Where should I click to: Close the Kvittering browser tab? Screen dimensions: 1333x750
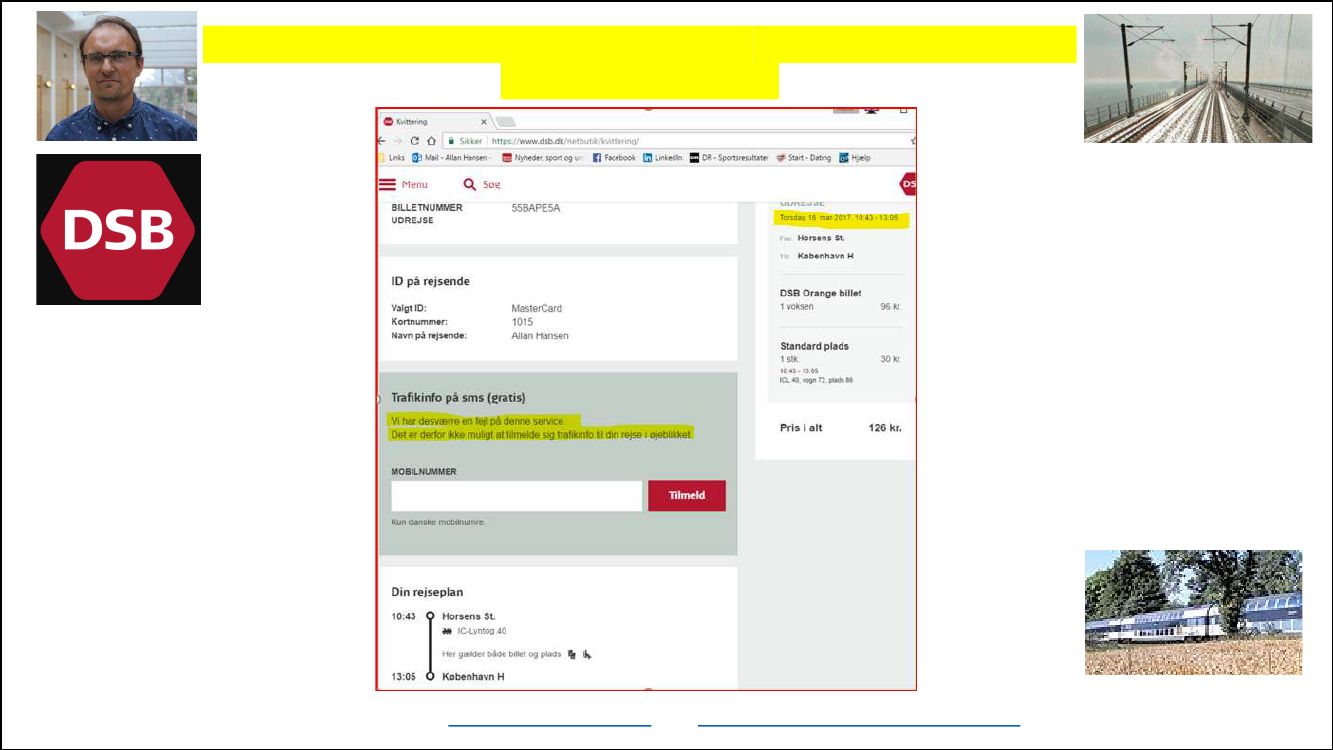coord(484,122)
